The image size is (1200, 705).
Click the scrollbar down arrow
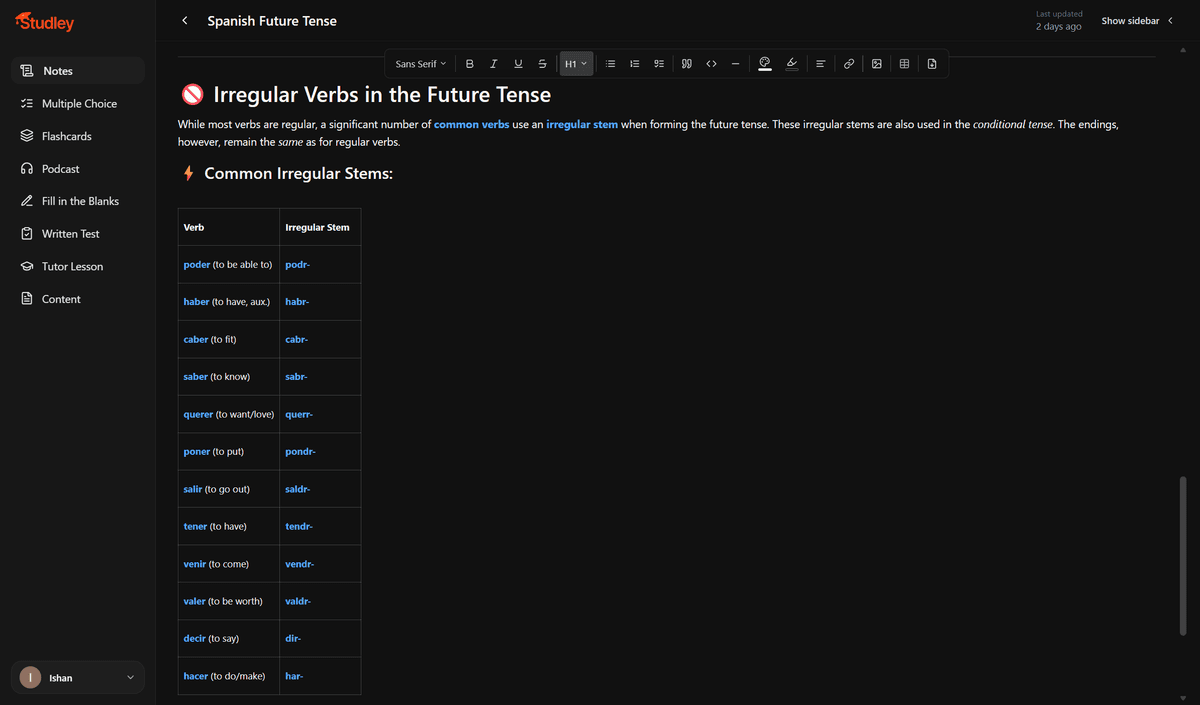tap(1184, 697)
